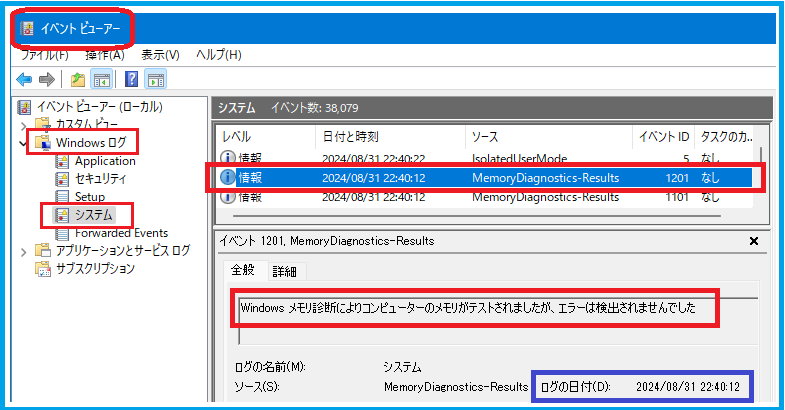
Task: Click the ログの日付 value 2024/08/31 22:40:12
Action: (x=687, y=387)
